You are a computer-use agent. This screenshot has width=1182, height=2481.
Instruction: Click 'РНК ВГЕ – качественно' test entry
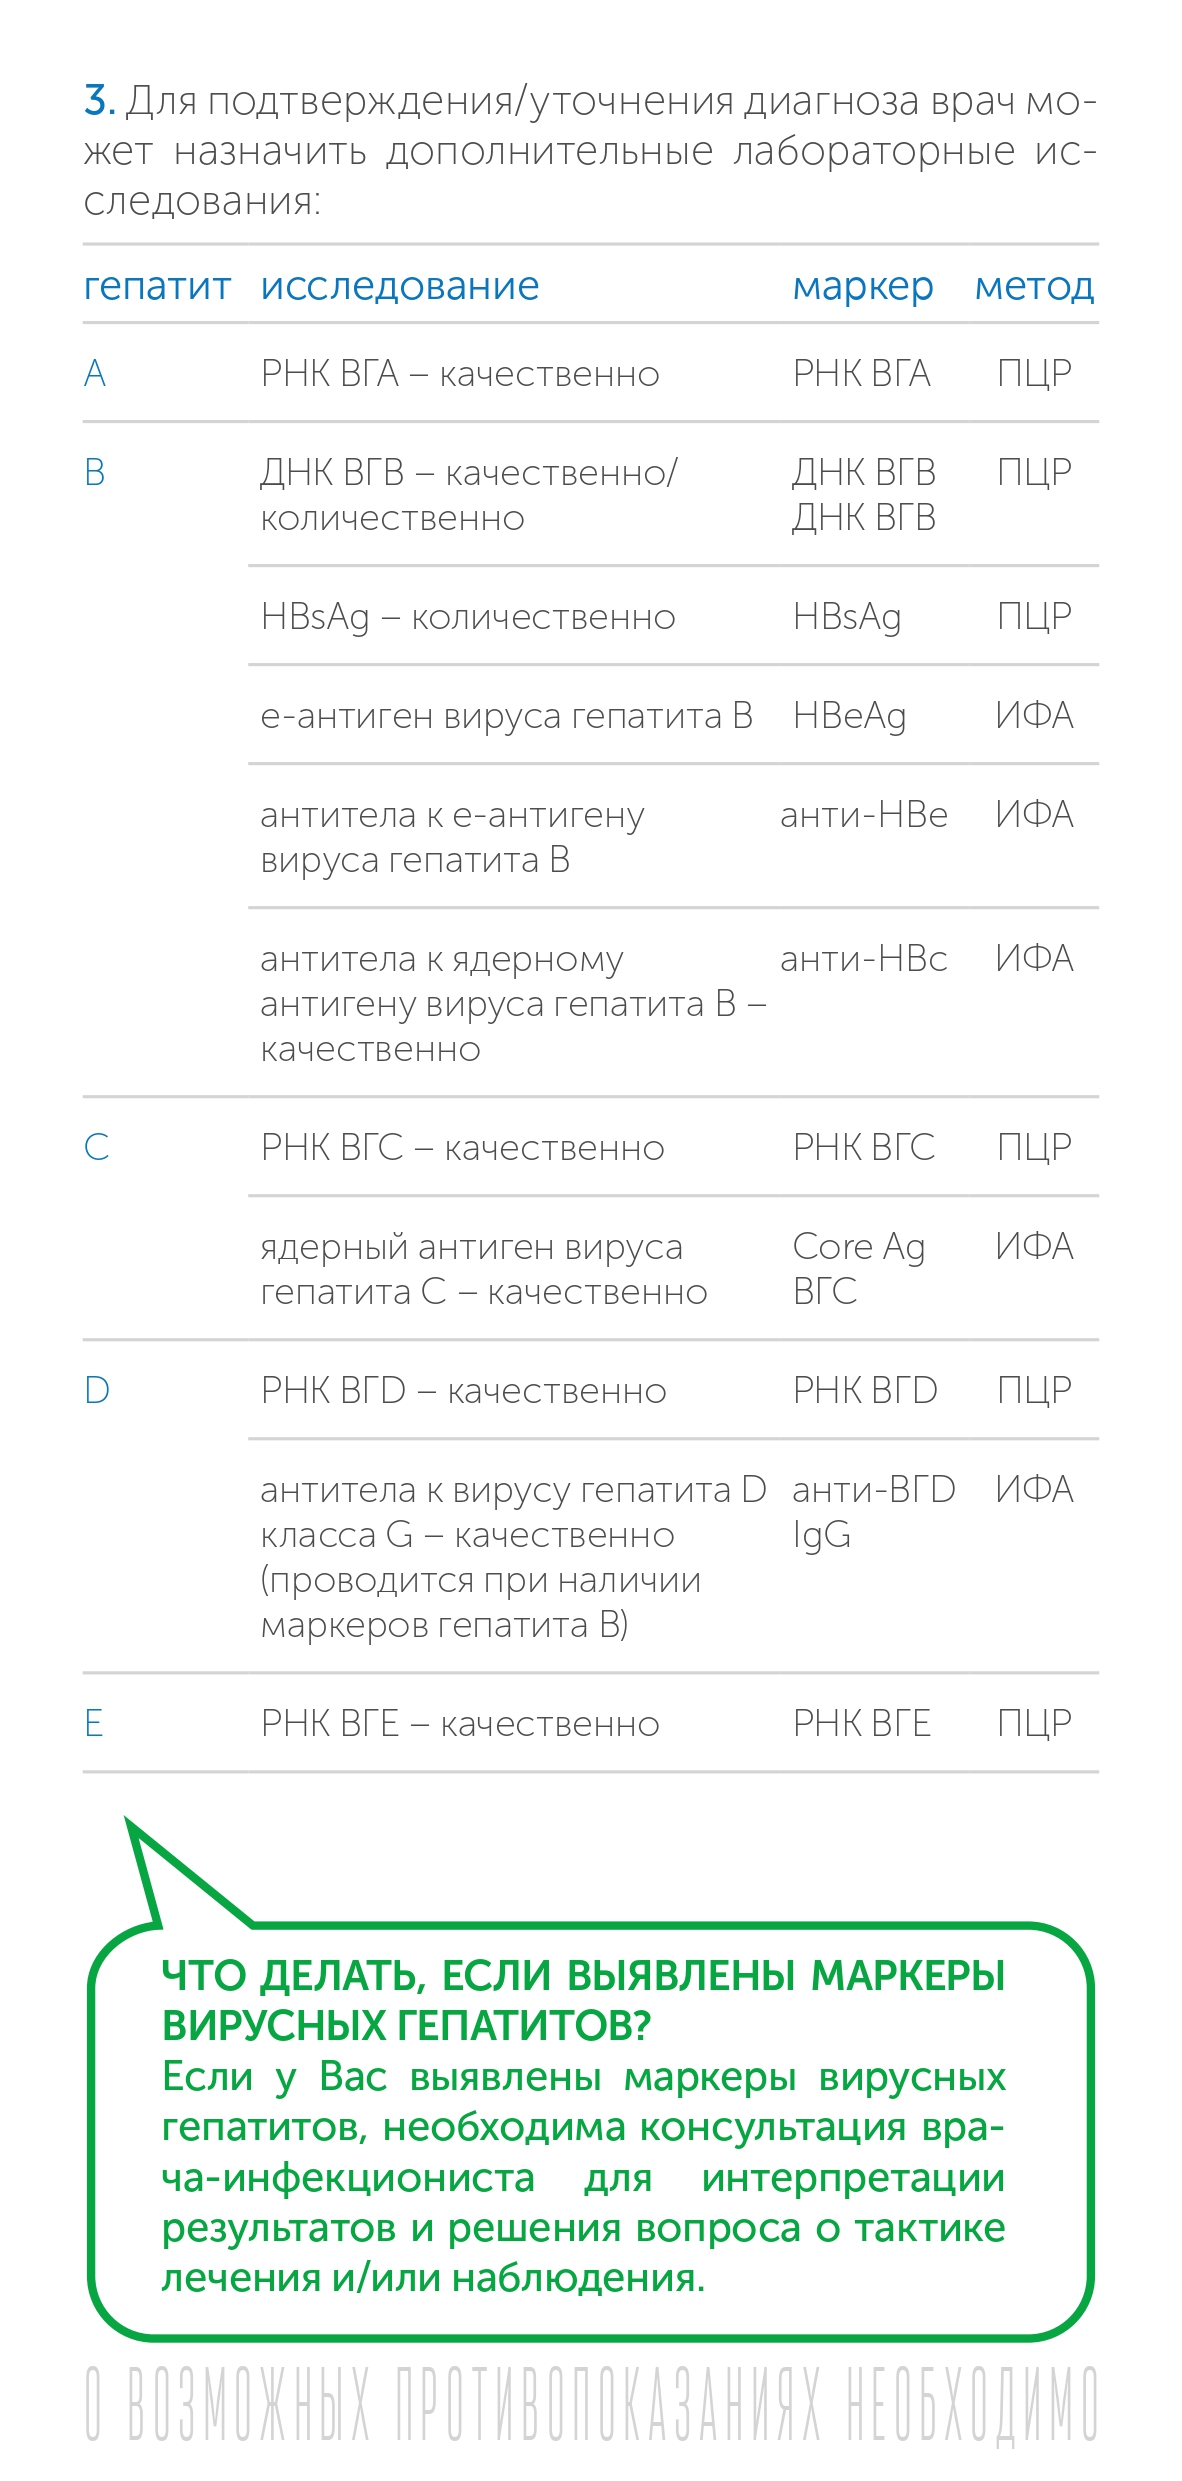(x=460, y=1723)
